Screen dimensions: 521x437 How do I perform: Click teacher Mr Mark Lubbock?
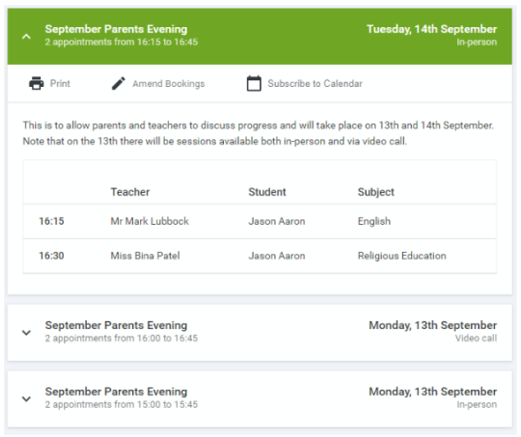point(150,221)
